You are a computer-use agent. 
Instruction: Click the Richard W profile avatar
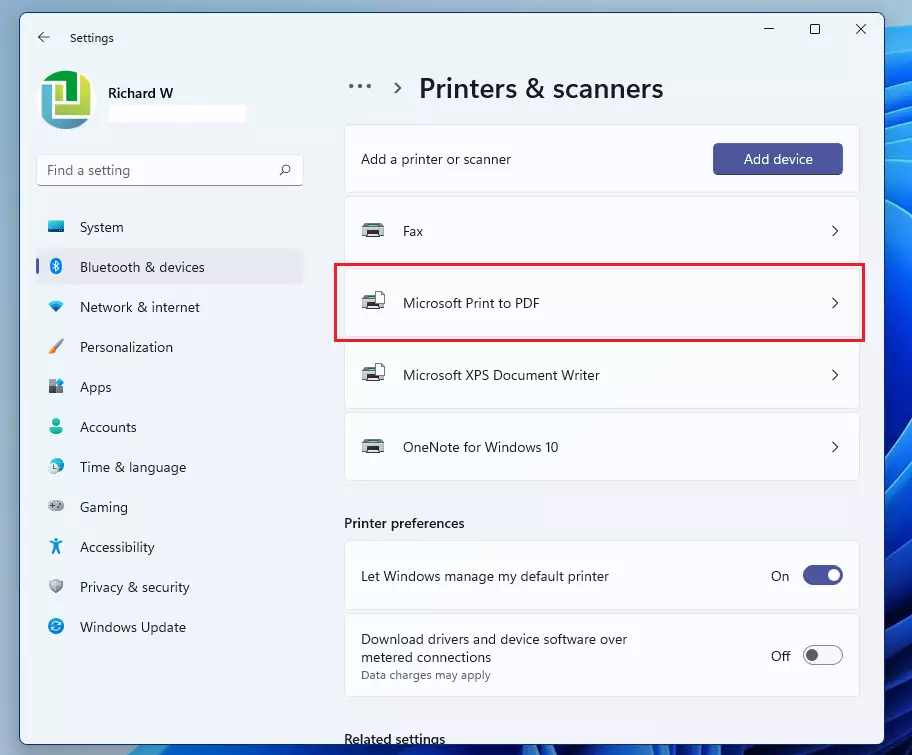pos(66,100)
